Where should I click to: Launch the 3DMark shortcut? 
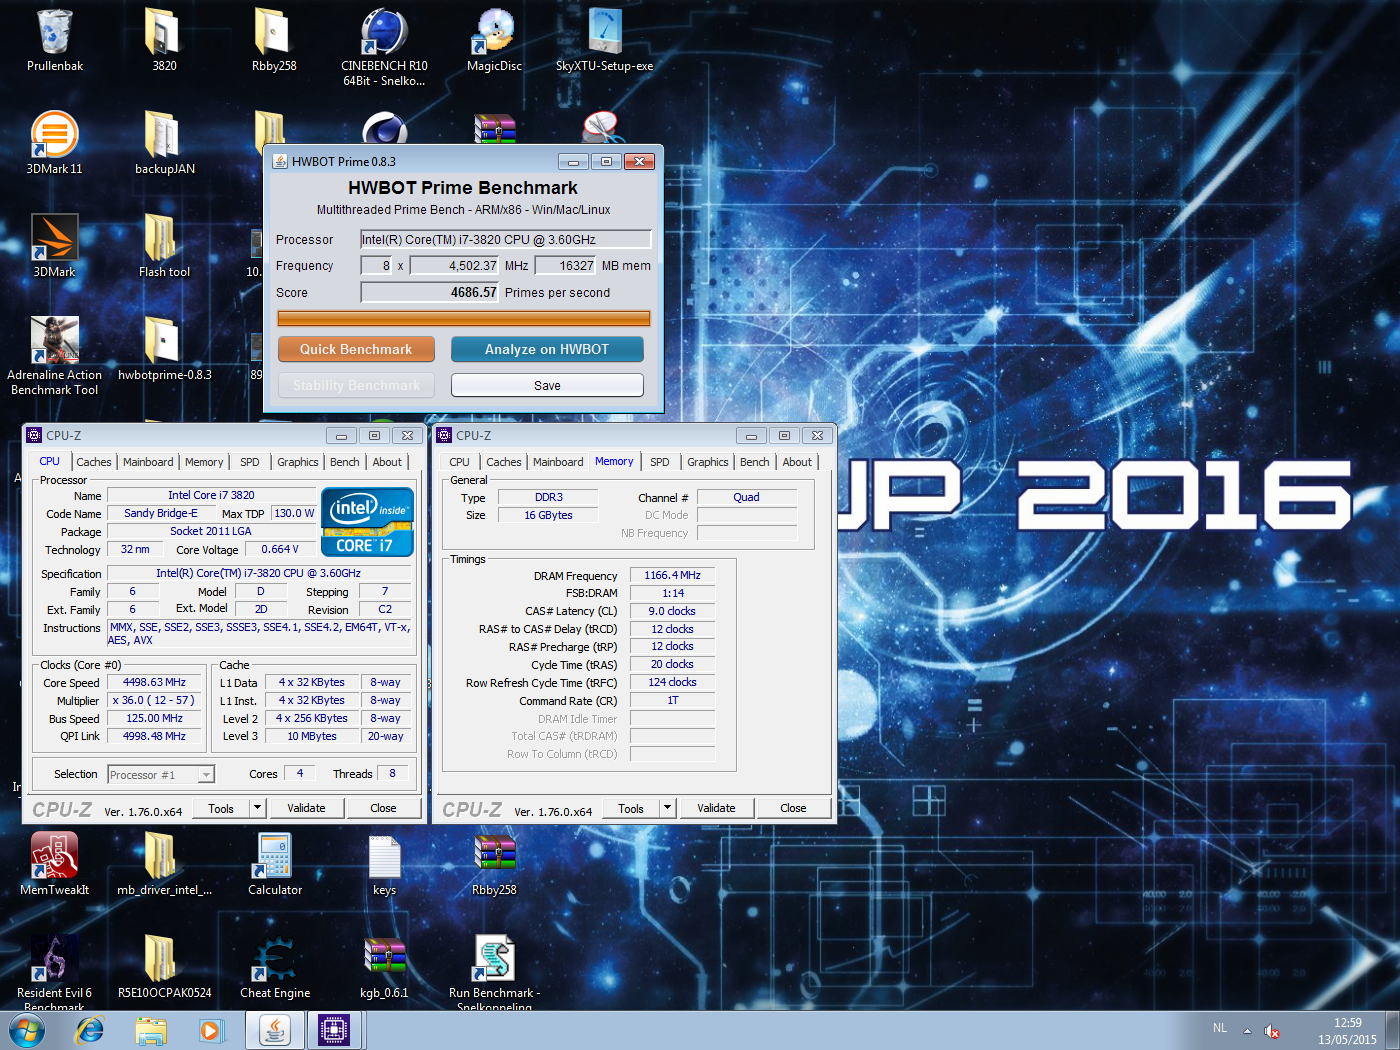point(55,246)
